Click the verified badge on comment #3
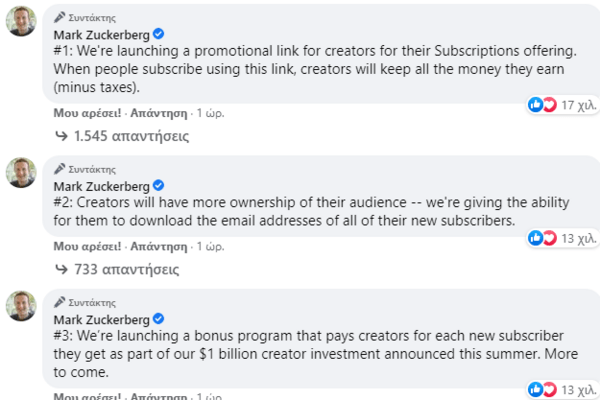Screen dimensions: 600x400 point(158,319)
